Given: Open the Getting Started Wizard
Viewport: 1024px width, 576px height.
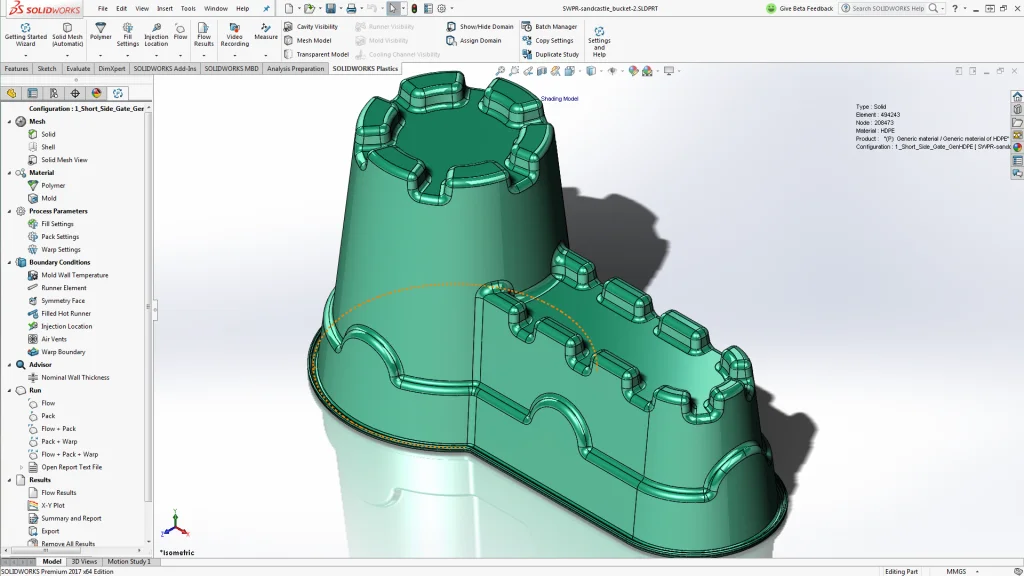Looking at the screenshot, I should 25,34.
